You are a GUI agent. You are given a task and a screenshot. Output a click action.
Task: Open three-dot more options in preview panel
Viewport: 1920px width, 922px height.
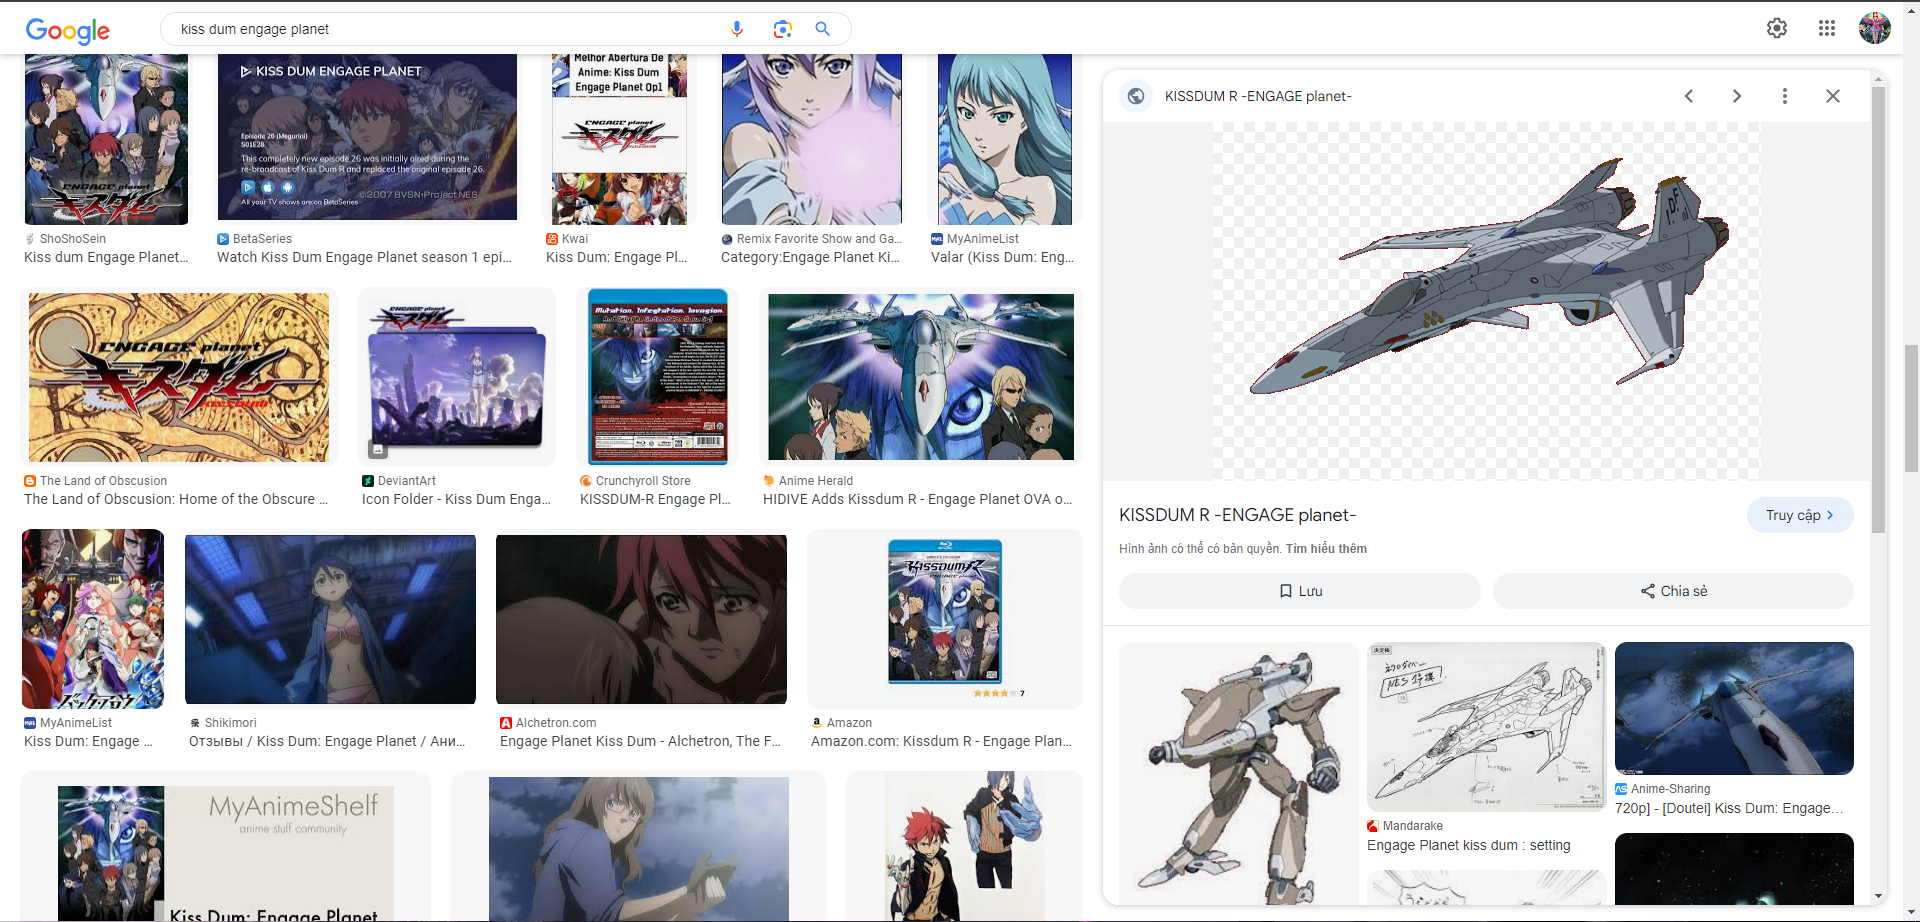1785,96
